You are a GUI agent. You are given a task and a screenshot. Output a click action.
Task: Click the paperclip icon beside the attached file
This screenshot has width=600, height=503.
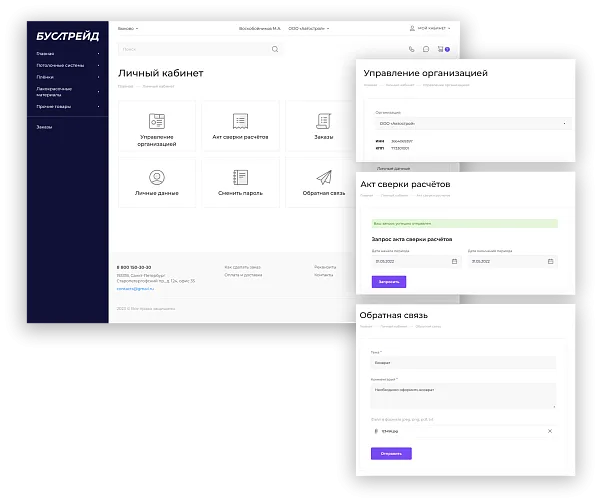pyautogui.click(x=376, y=431)
